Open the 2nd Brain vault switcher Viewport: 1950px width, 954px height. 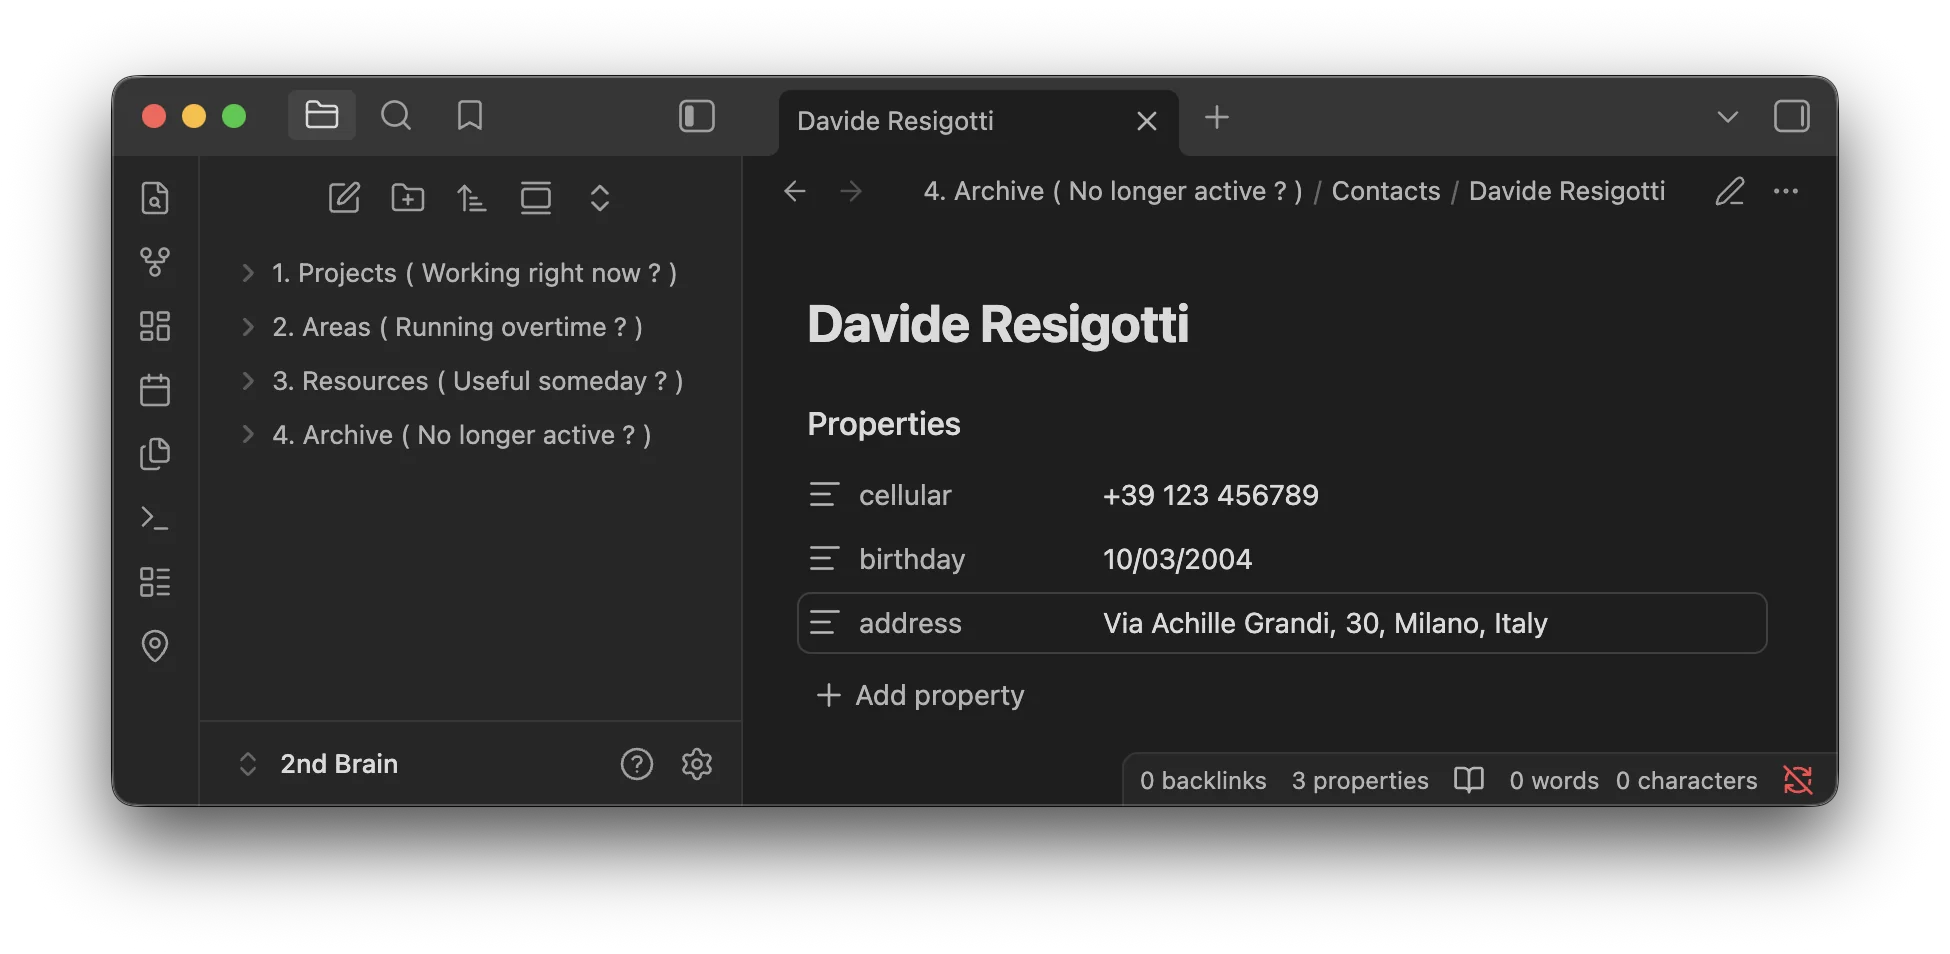pyautogui.click(x=318, y=764)
